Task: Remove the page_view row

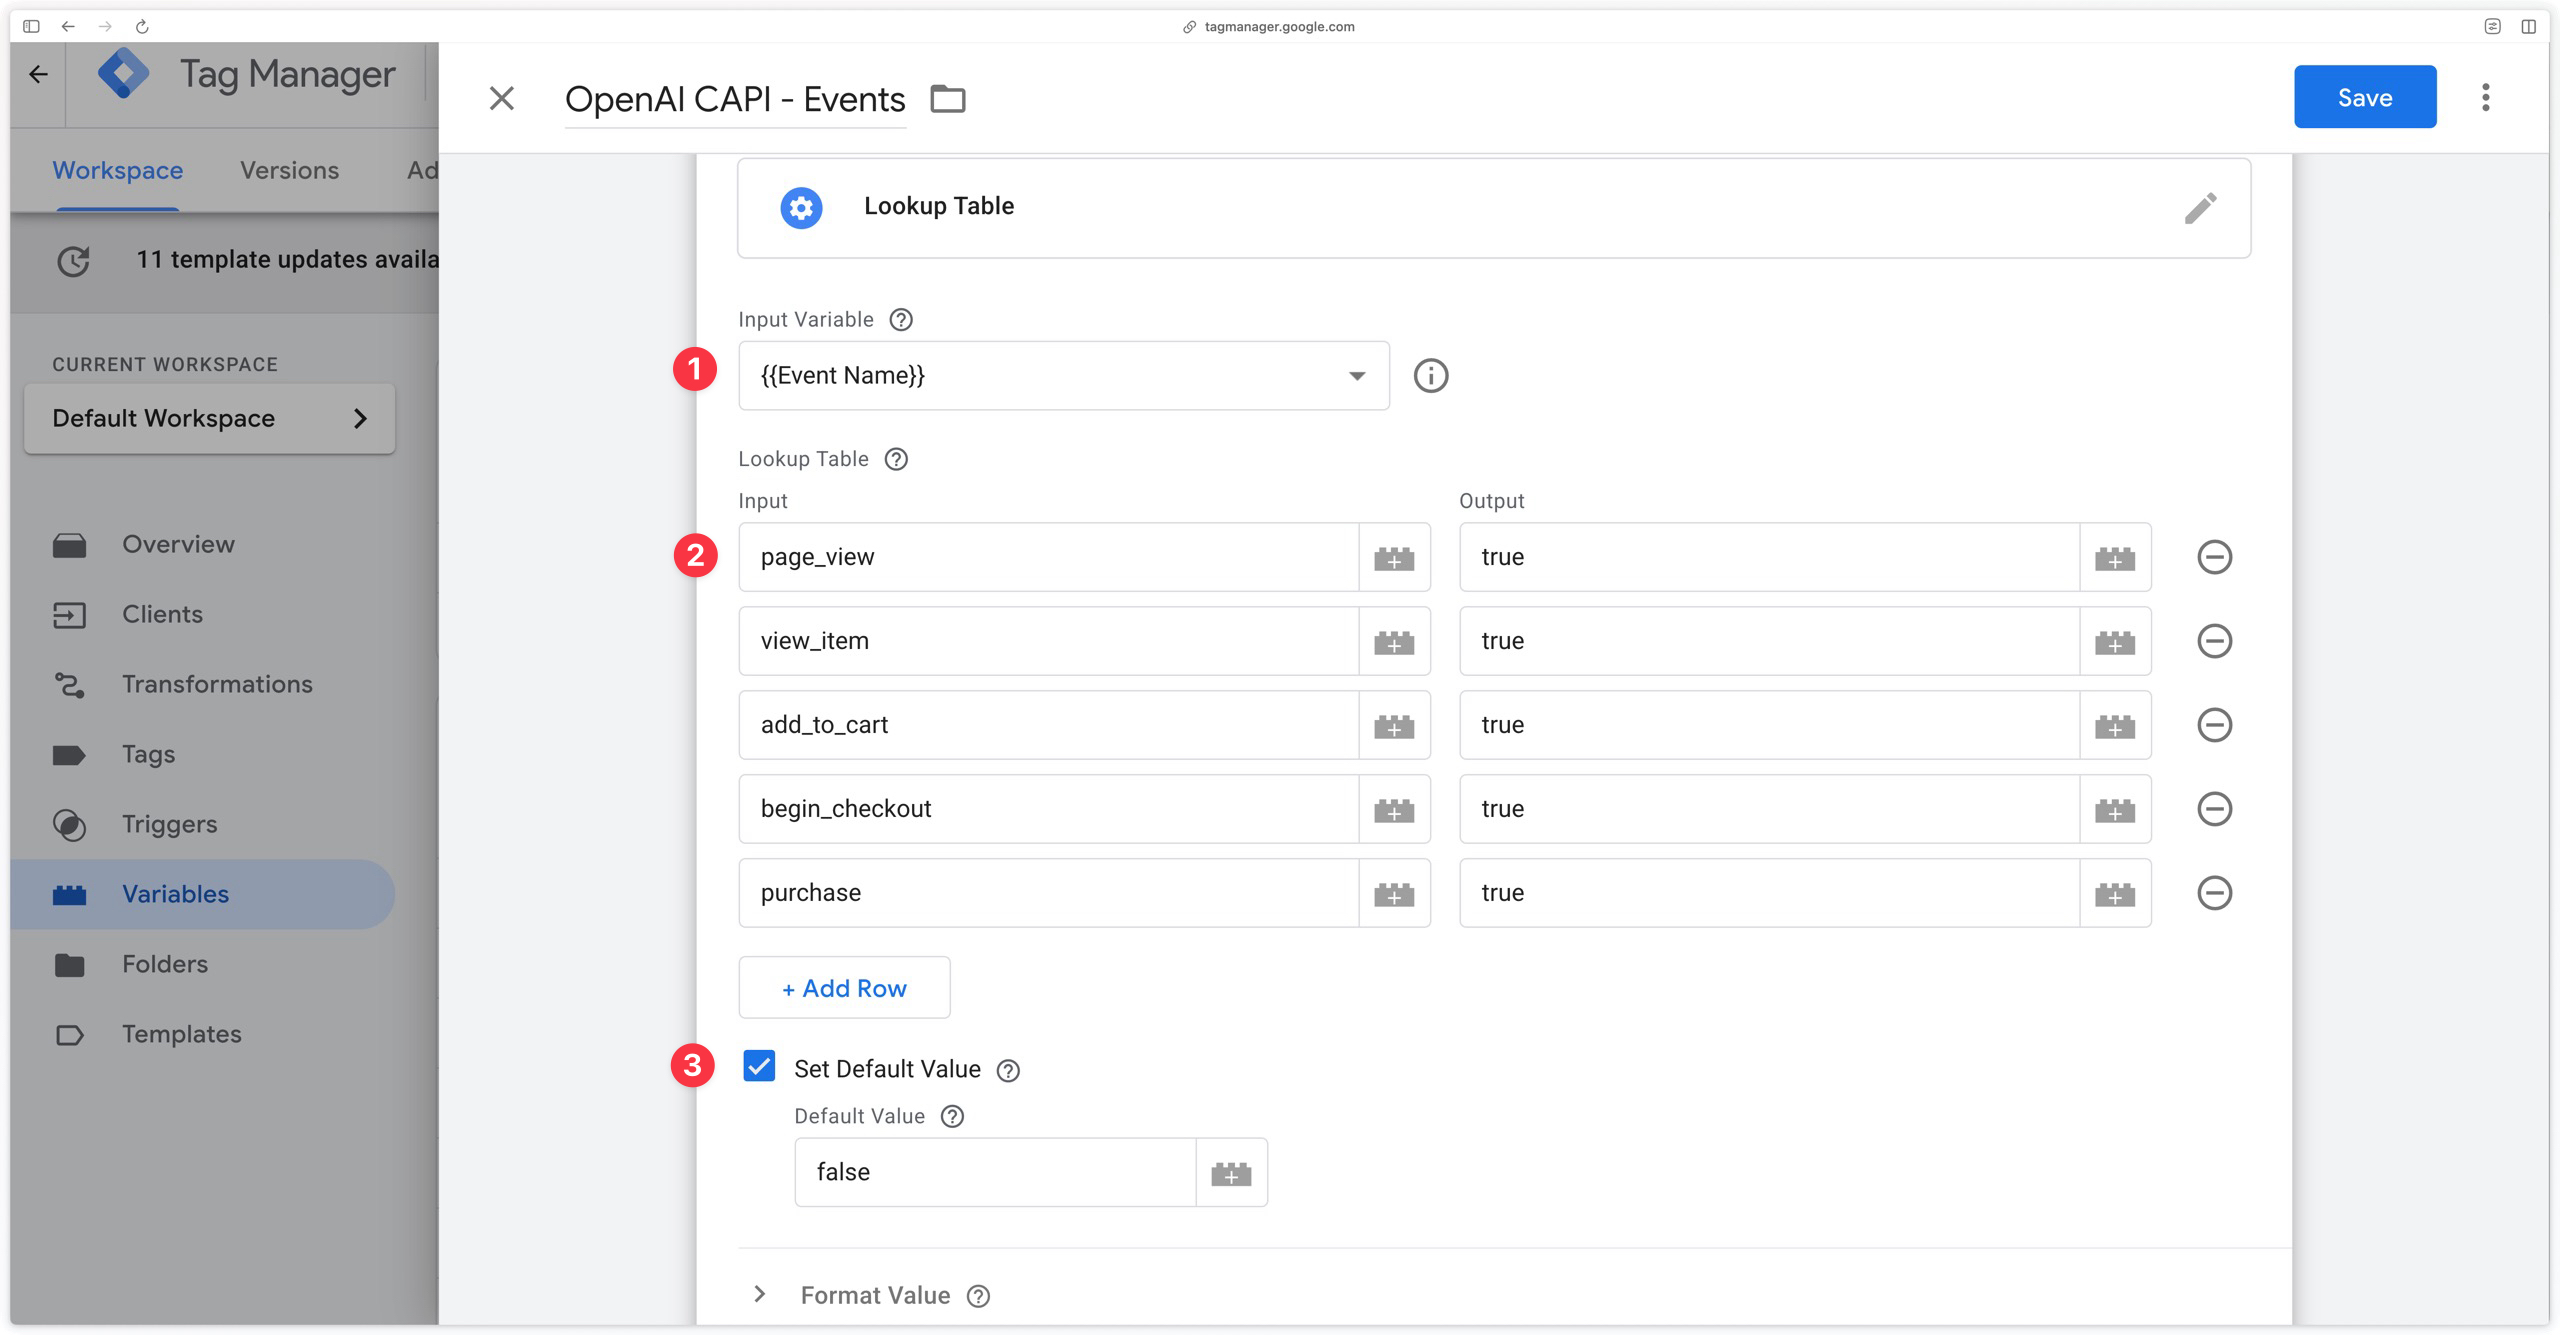Action: [2214, 557]
